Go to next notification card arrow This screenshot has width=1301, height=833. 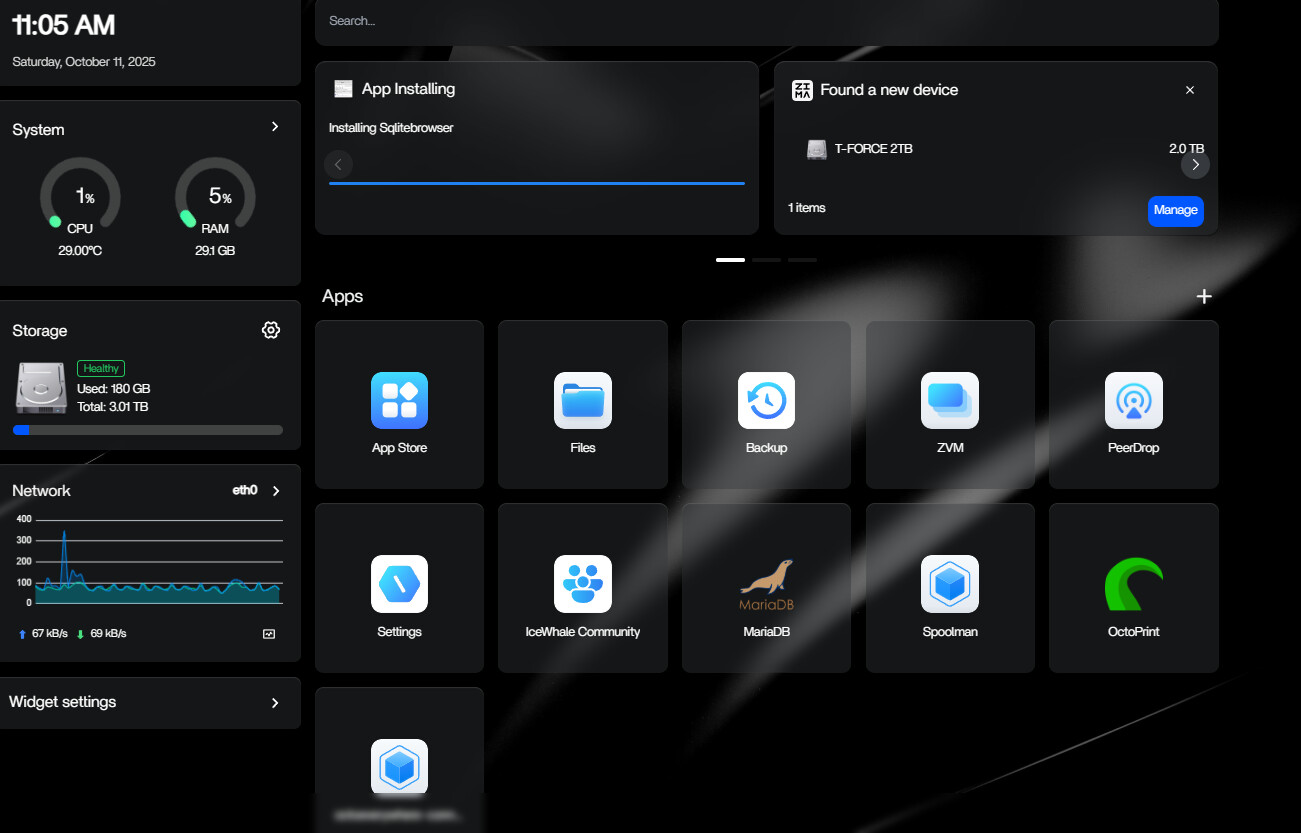point(1195,164)
